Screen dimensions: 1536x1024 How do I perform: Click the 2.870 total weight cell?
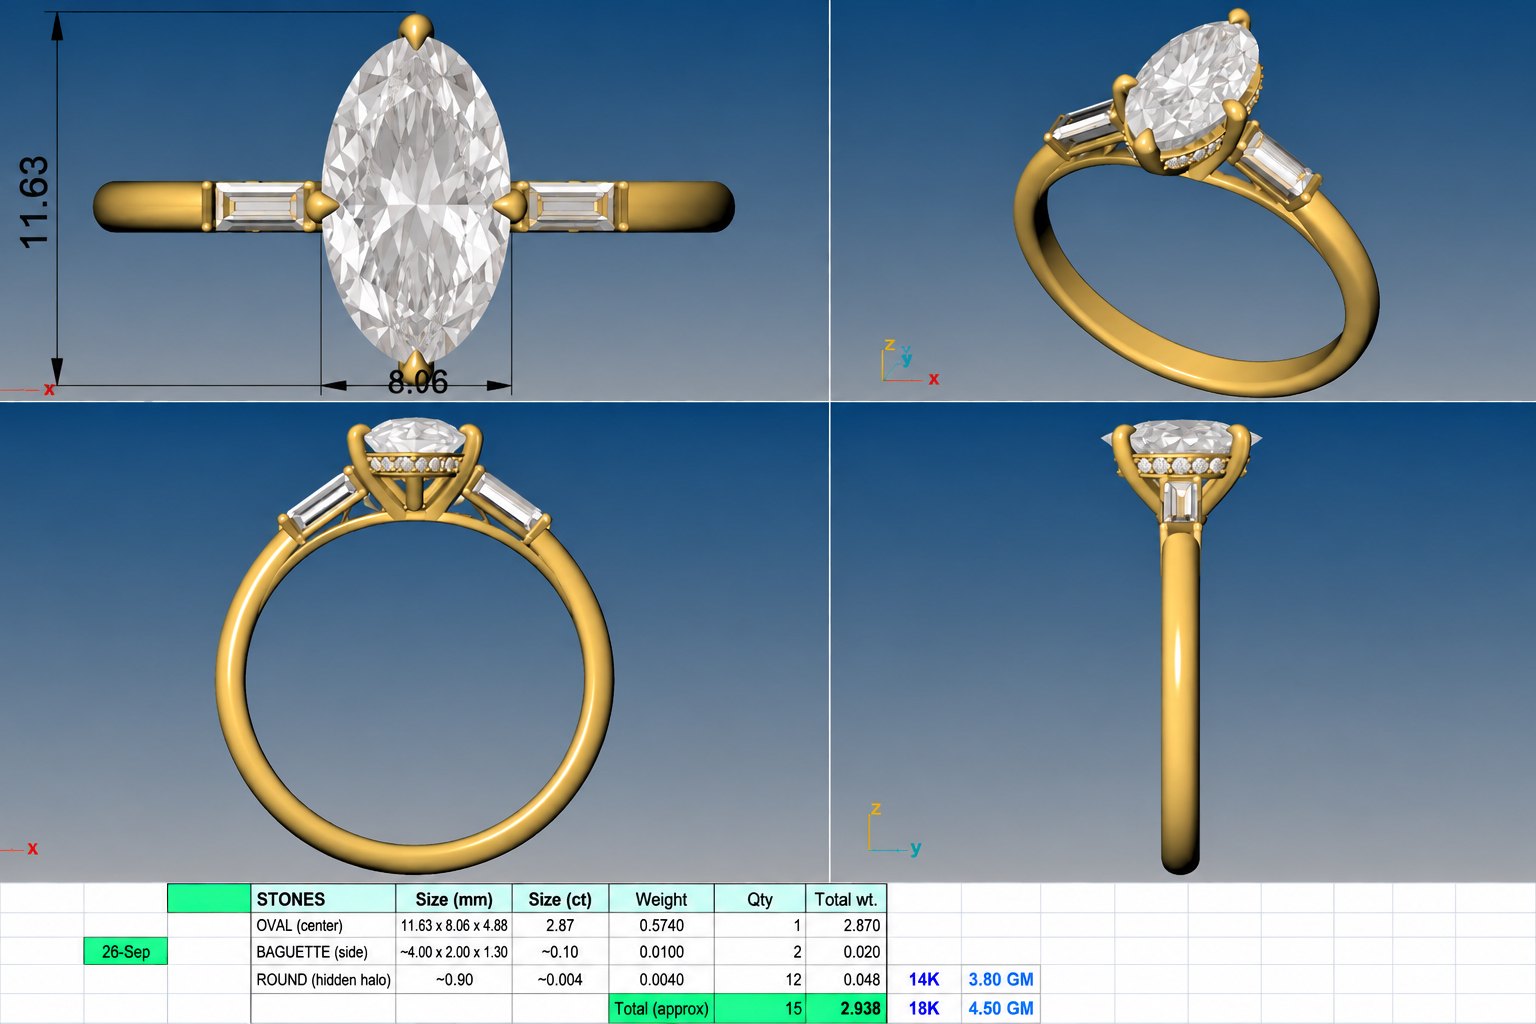(846, 926)
